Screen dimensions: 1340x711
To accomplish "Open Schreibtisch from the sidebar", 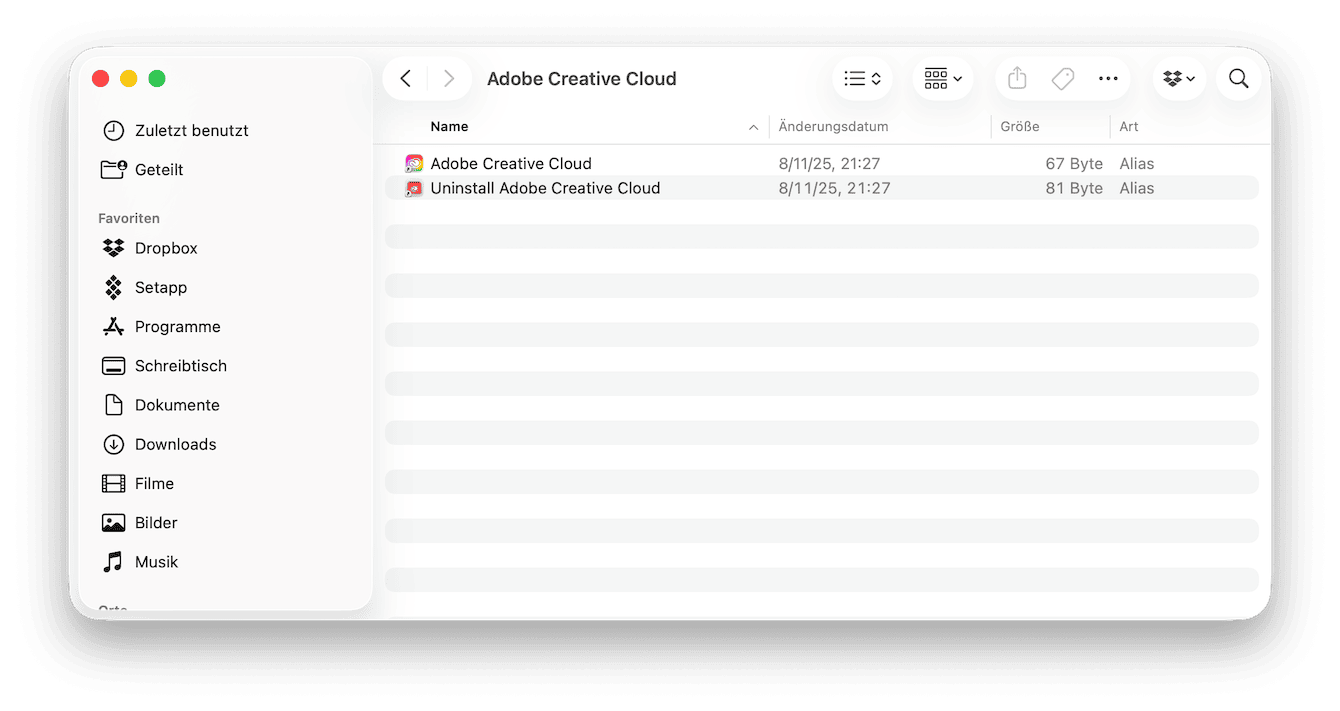I will point(180,366).
